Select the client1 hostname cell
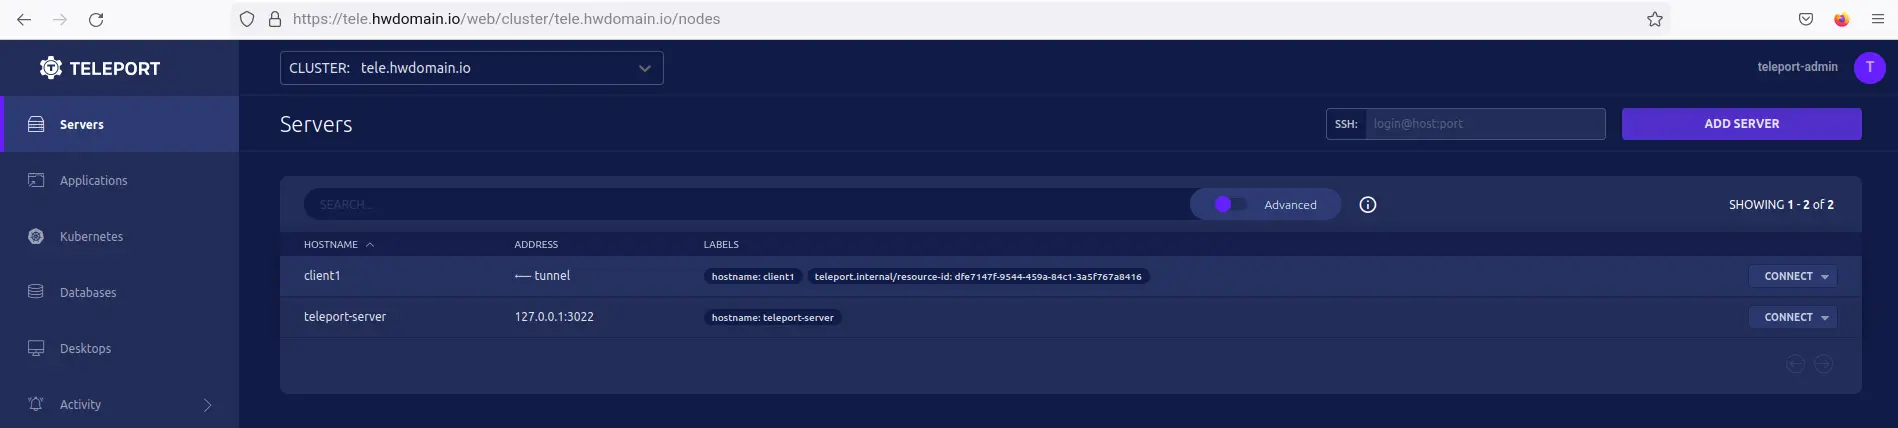Screen dimensions: 1898x428 (322, 276)
